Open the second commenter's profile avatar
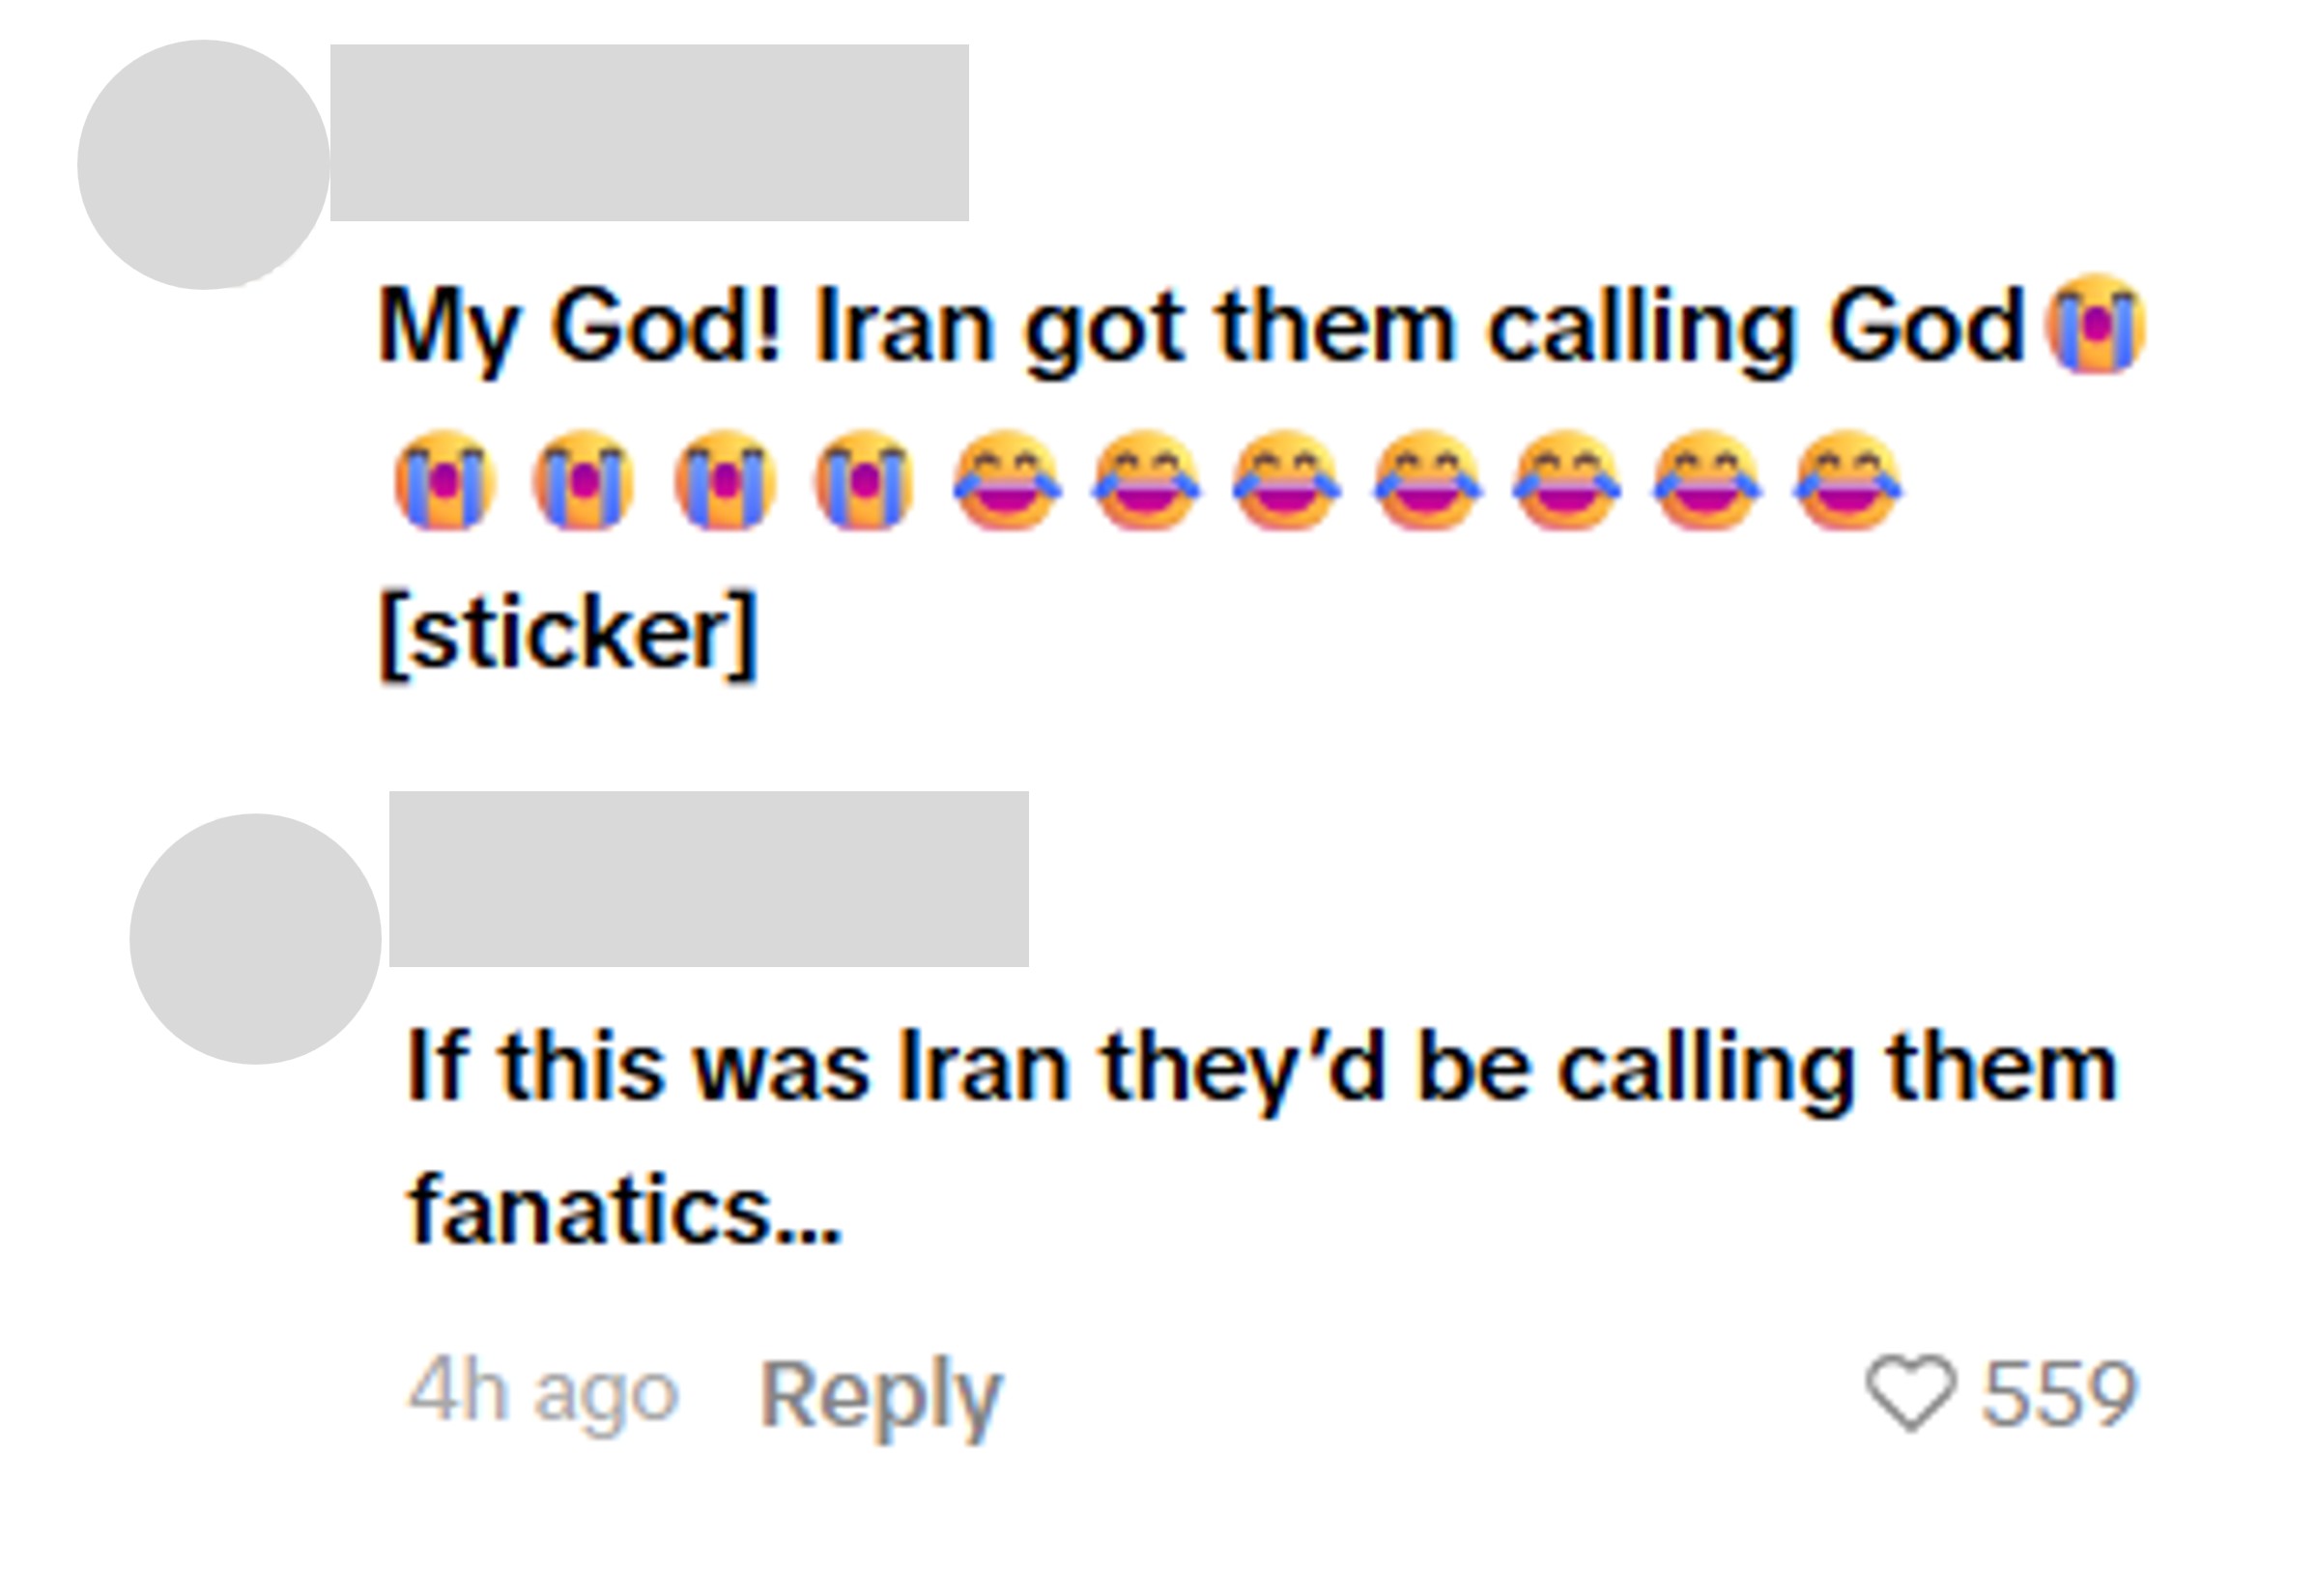The height and width of the screenshot is (1596, 2316). 255,939
